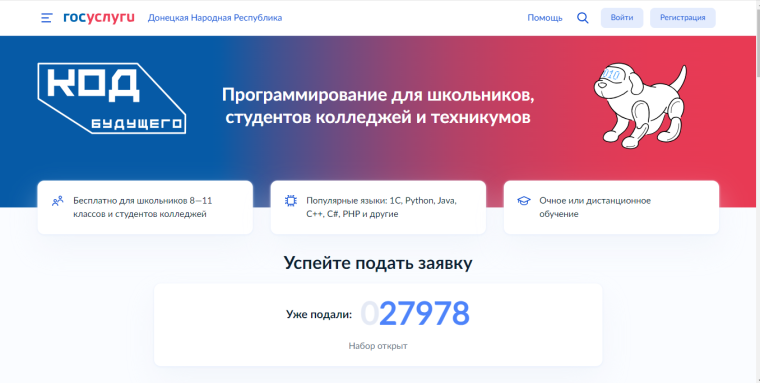
Task: Click the "Очное или дистанционное обучение" text
Action: point(595,207)
